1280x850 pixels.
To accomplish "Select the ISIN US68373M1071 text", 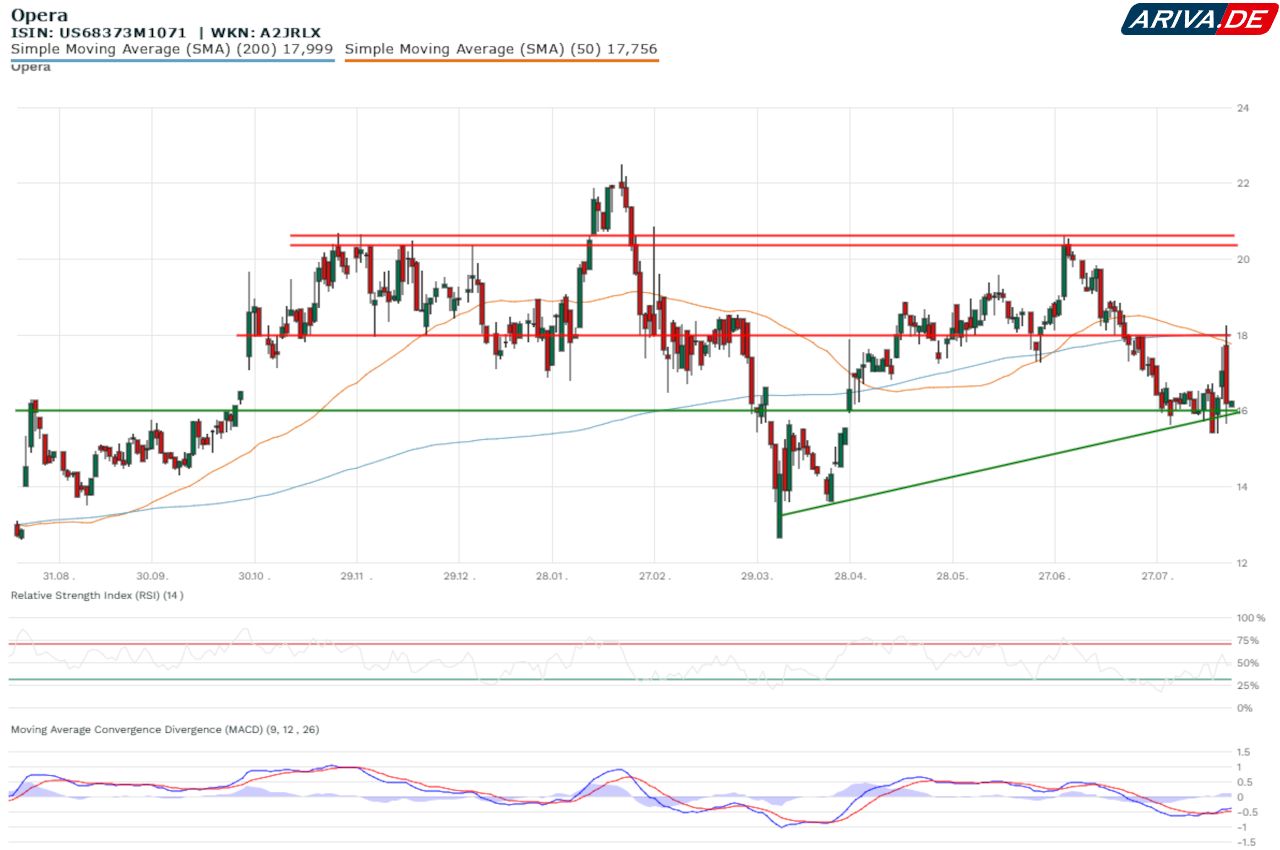I will 98,32.
